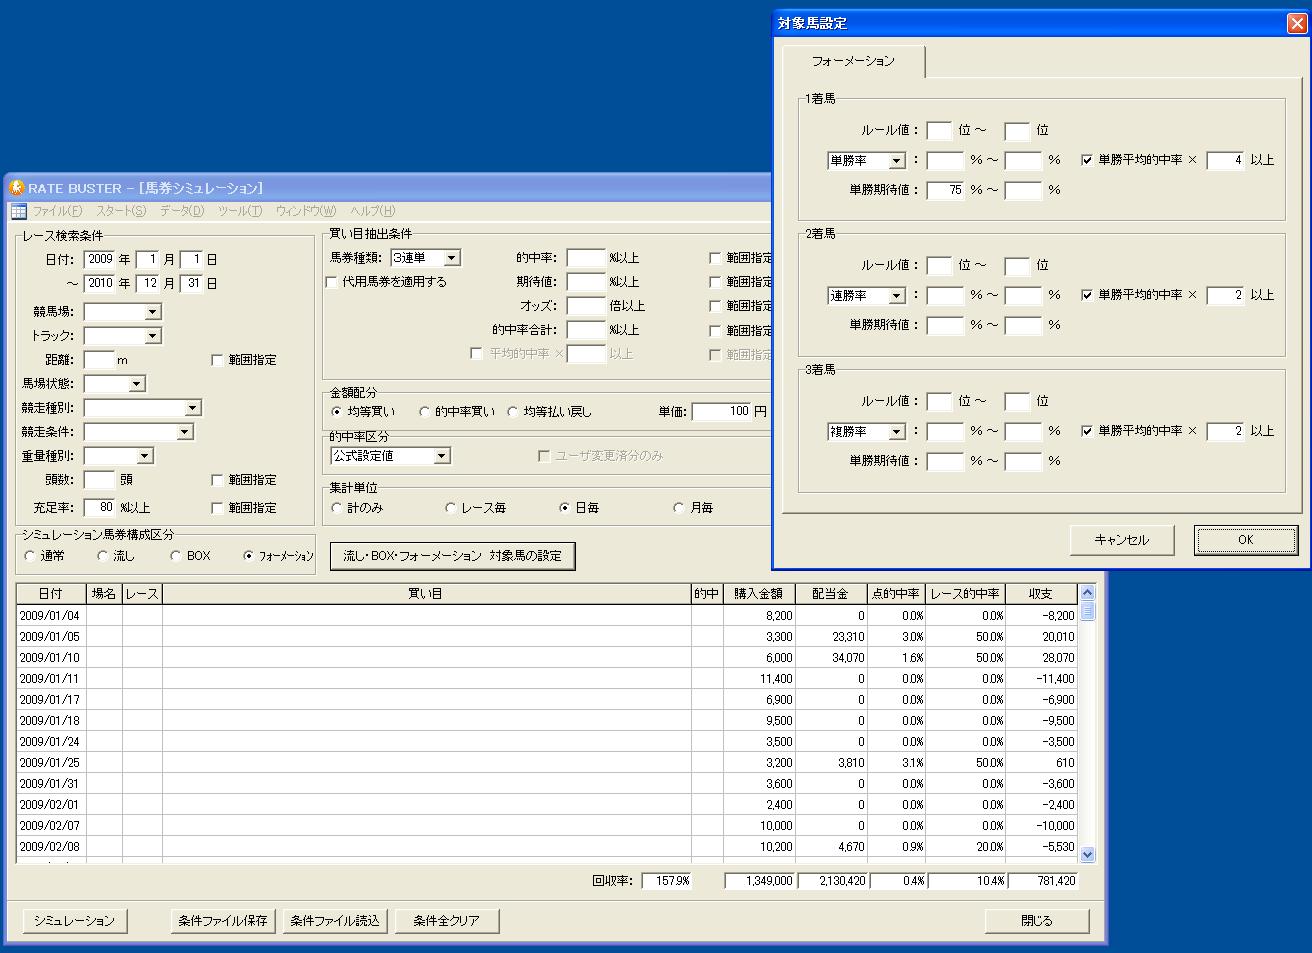Select レース毎 aggregation unit

pos(451,508)
